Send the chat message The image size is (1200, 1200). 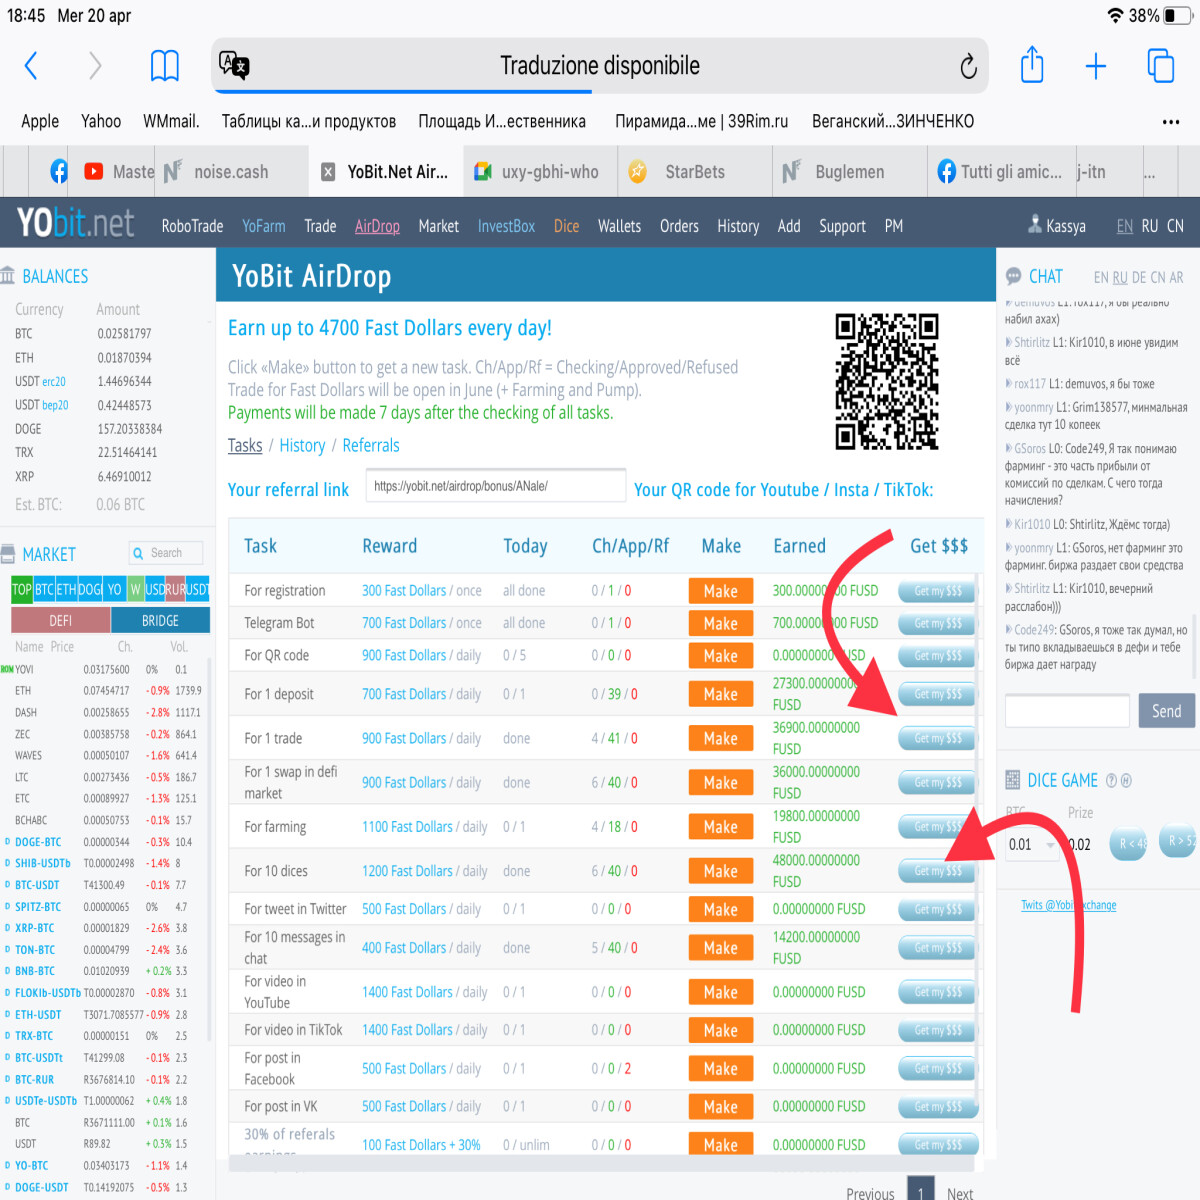(1166, 711)
